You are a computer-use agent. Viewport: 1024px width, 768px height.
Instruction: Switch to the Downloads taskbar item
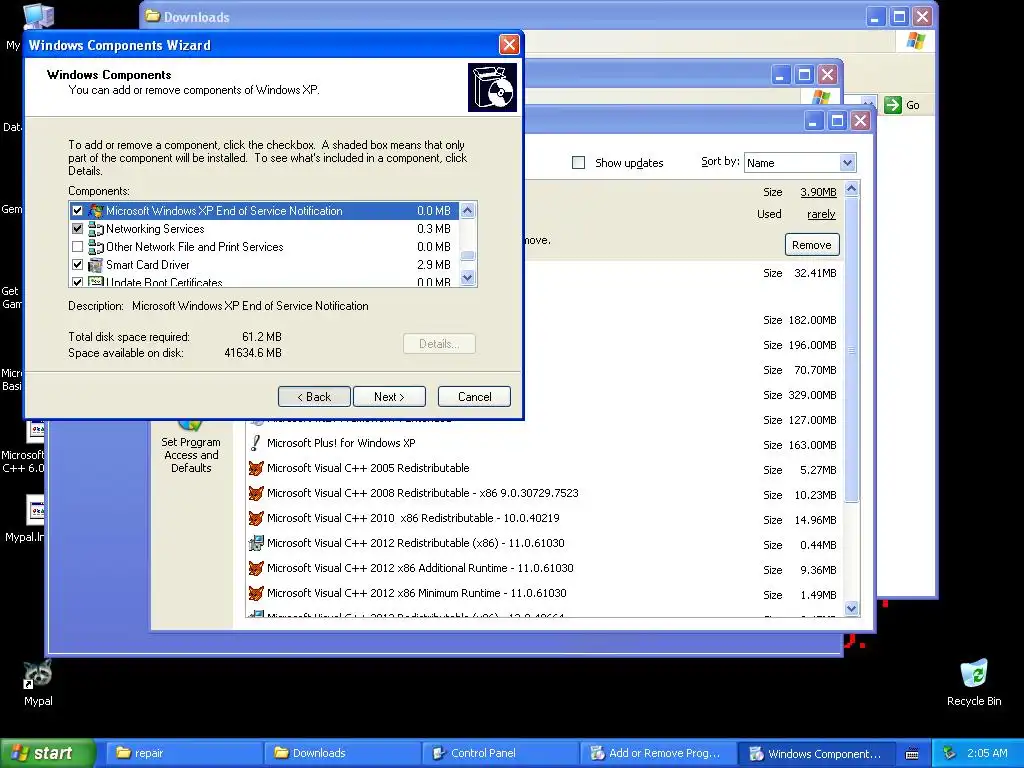coord(342,754)
